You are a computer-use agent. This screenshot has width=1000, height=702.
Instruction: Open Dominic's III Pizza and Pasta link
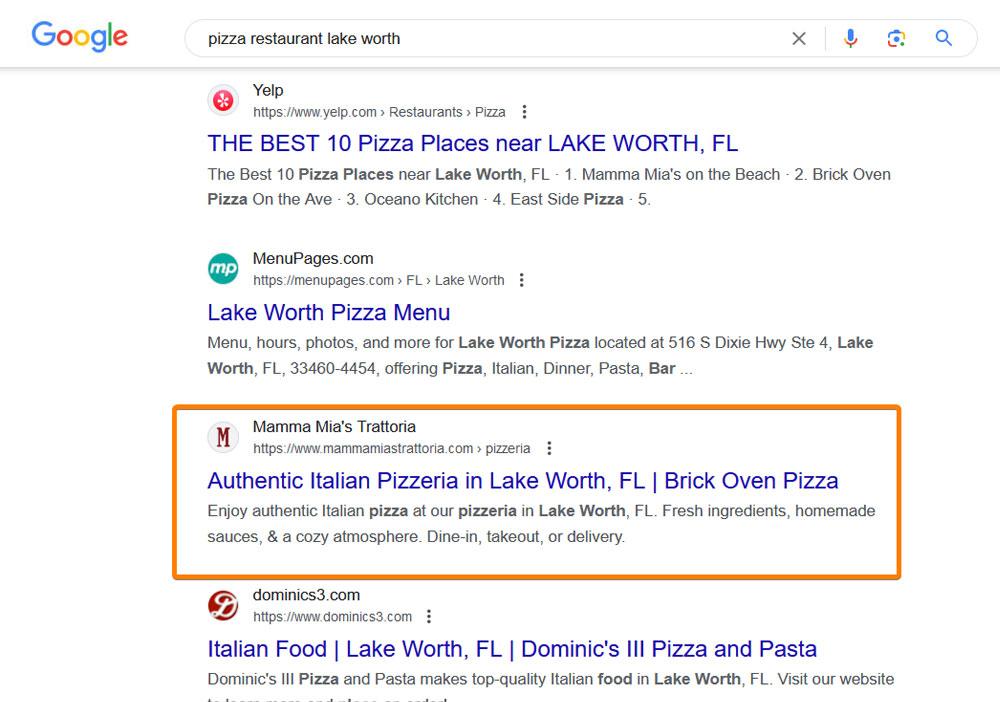[512, 649]
